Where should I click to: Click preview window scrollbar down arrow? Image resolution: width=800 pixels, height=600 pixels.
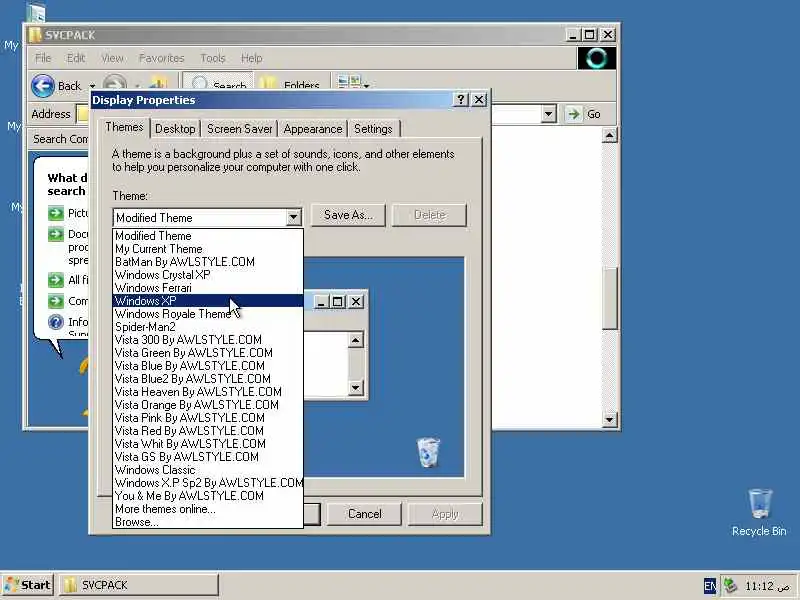coord(356,388)
